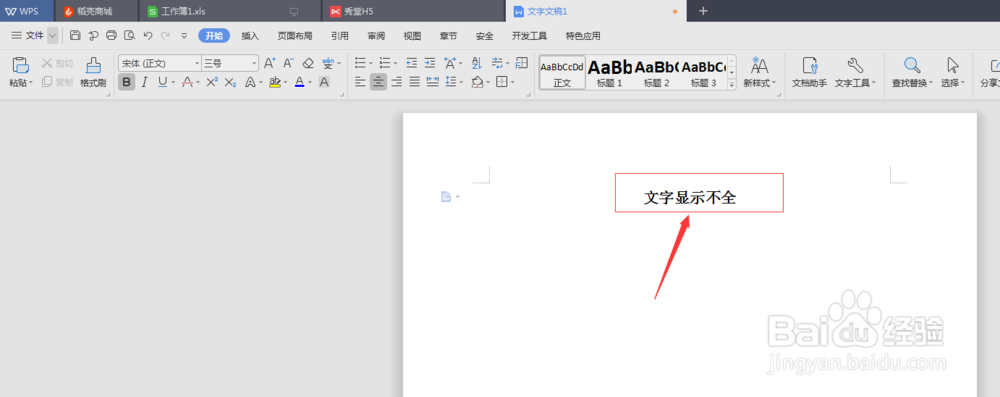
Task: Open Print Preview icon
Action: 130,36
